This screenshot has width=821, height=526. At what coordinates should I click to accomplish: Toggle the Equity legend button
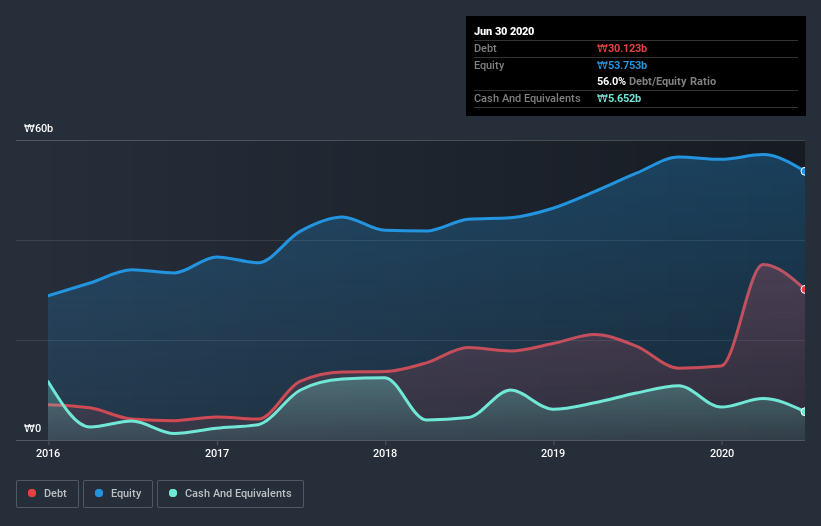click(x=118, y=494)
